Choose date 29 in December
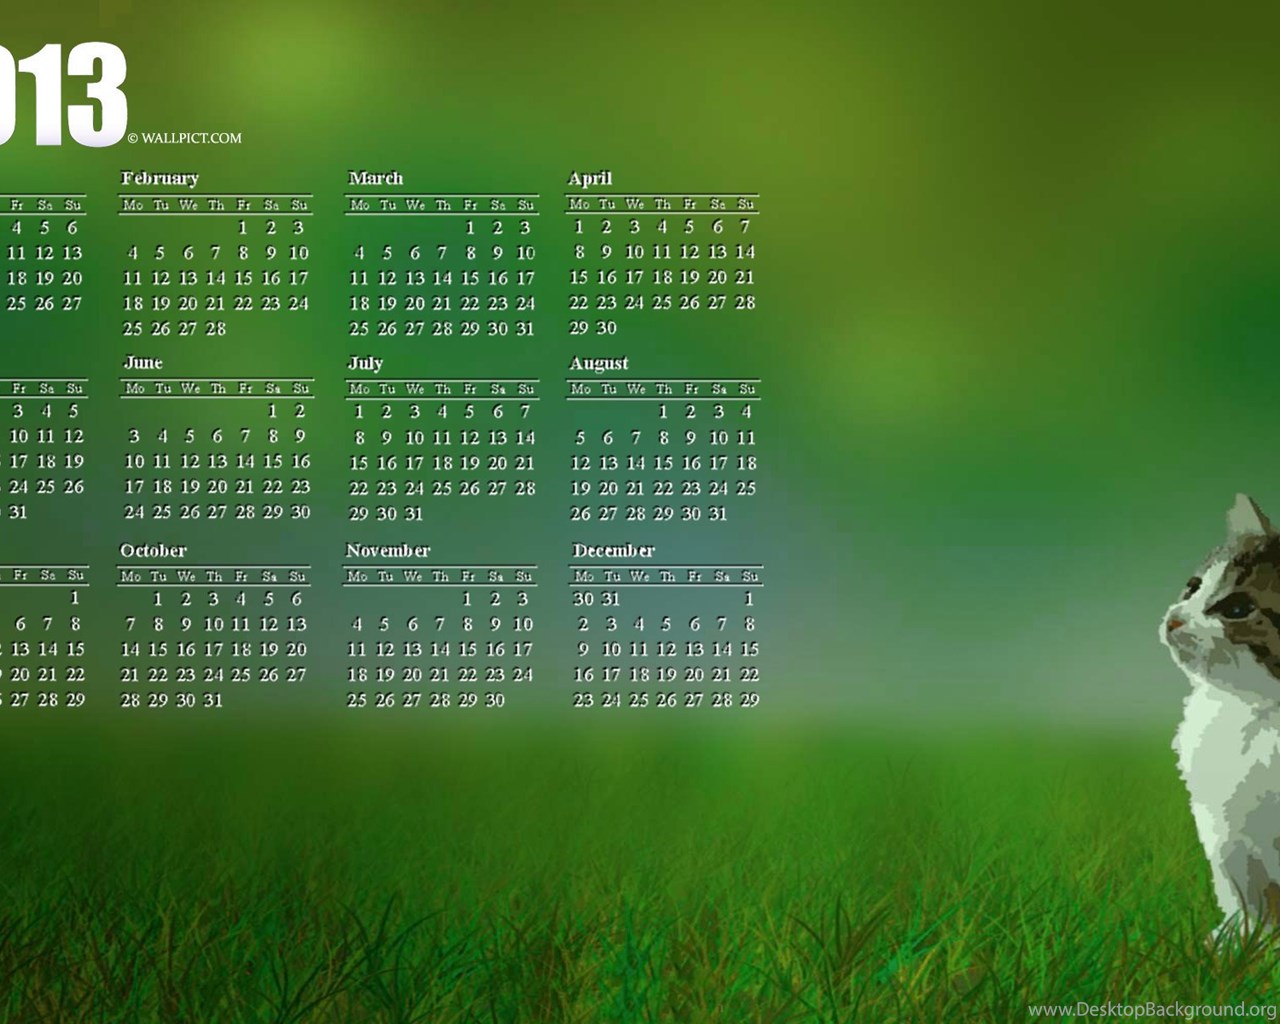The image size is (1280, 1024). tap(750, 701)
